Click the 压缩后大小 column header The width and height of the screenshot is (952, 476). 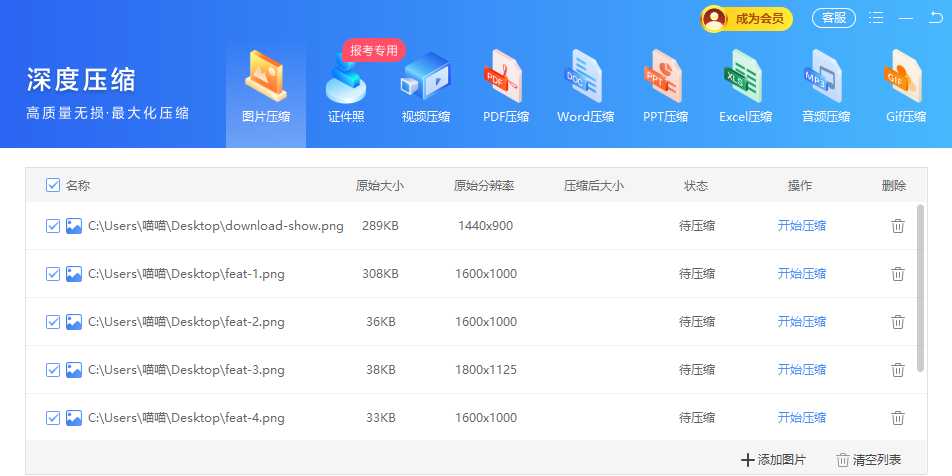click(594, 186)
